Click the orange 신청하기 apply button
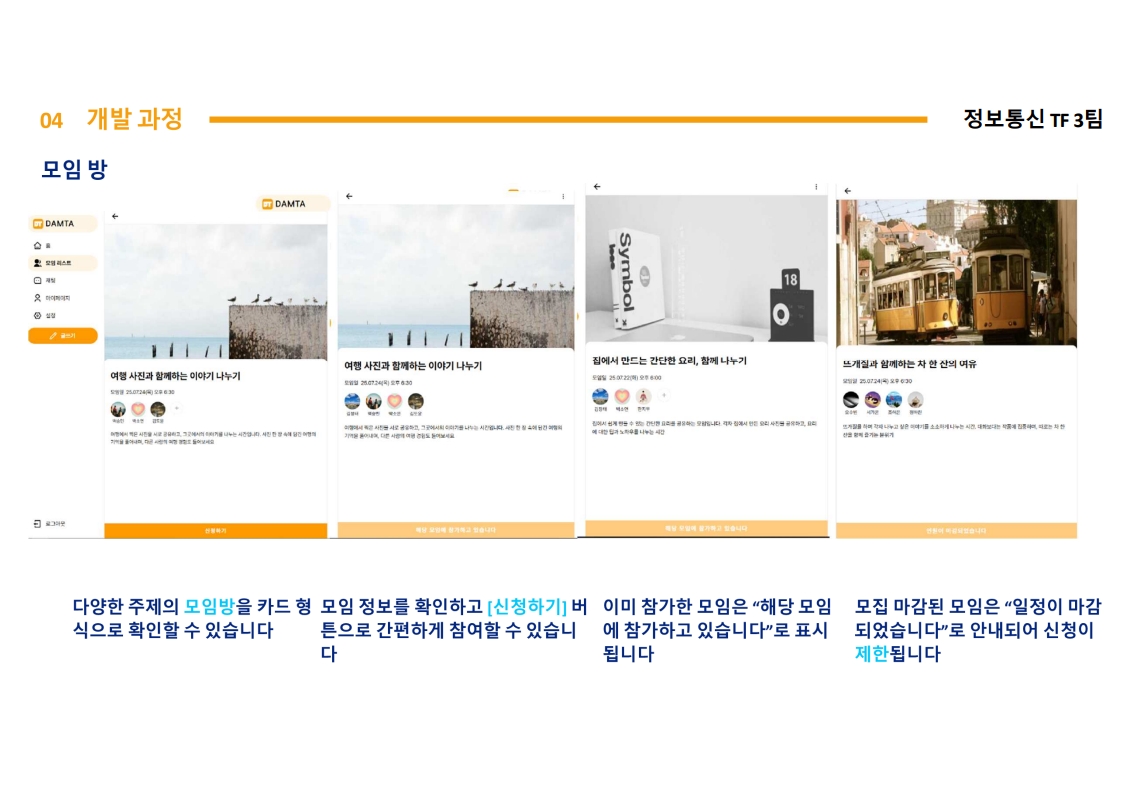Screen dimensions: 1122x793 [215, 530]
